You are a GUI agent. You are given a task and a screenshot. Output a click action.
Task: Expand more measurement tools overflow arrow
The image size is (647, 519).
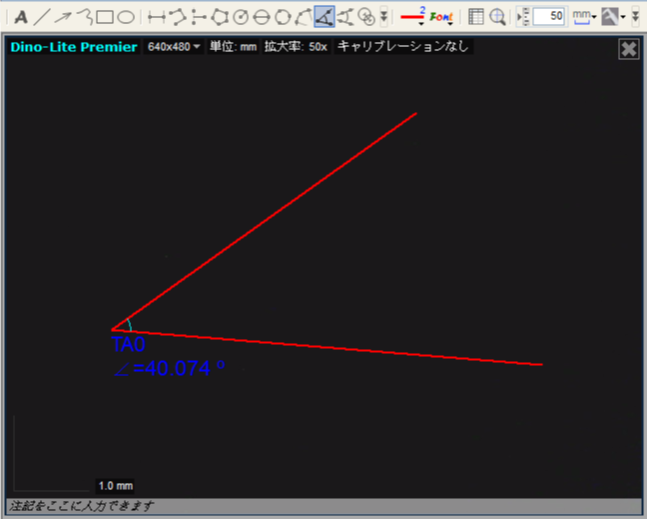click(x=384, y=17)
